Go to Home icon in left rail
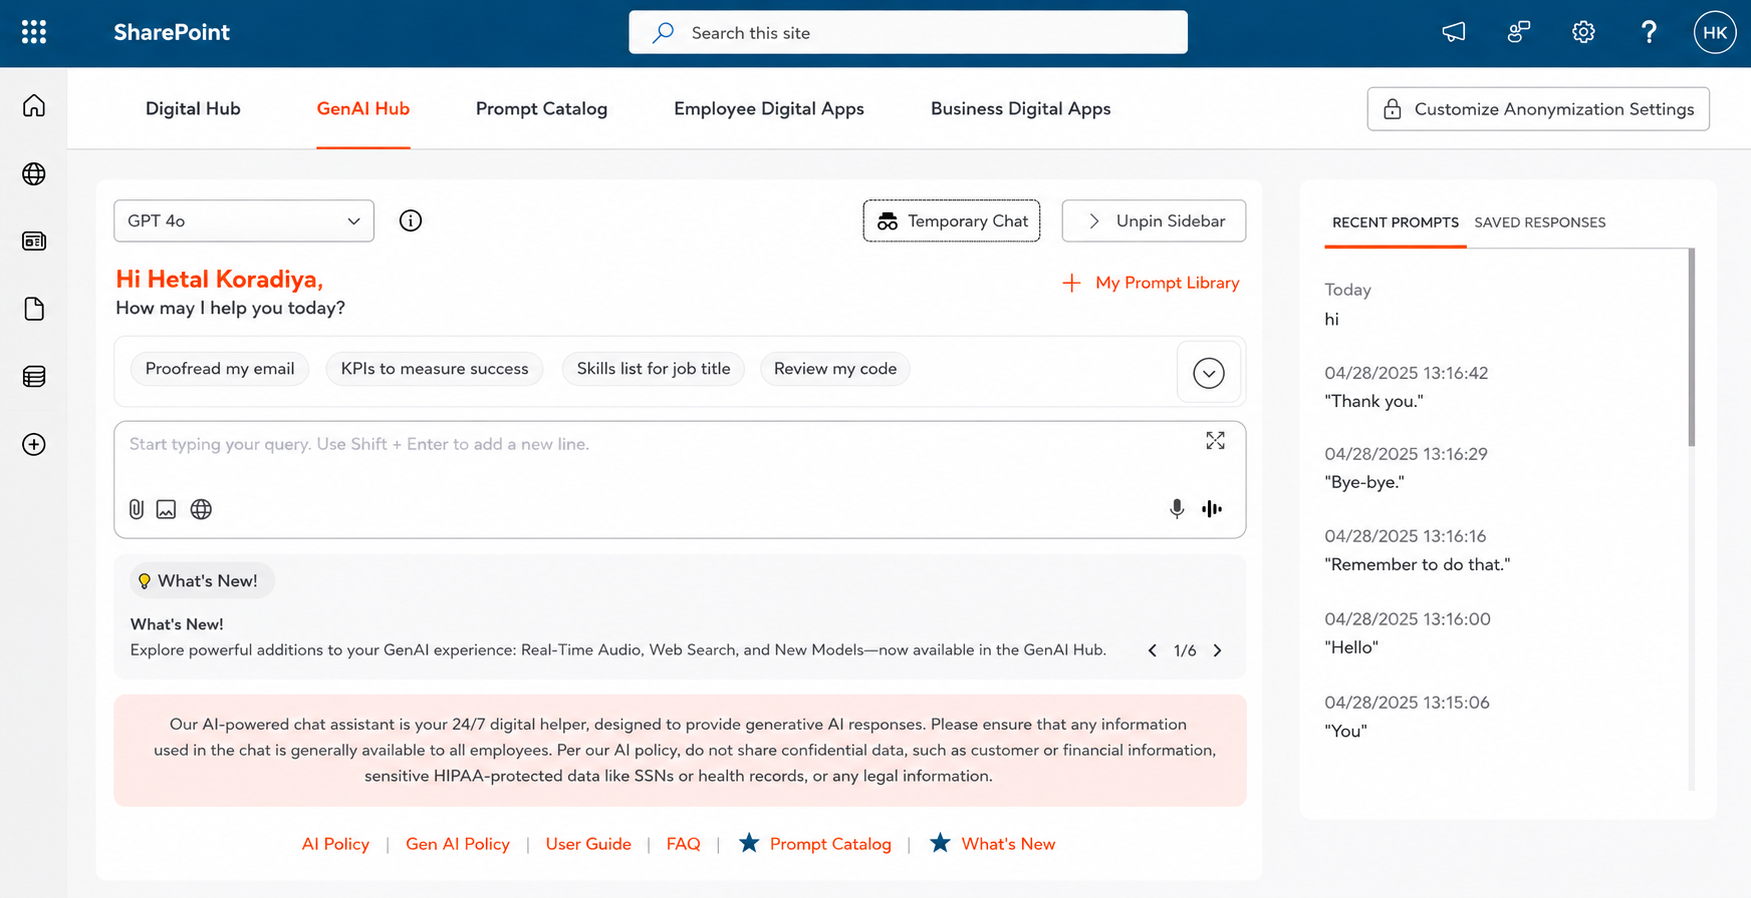This screenshot has height=898, width=1751. [x=34, y=106]
